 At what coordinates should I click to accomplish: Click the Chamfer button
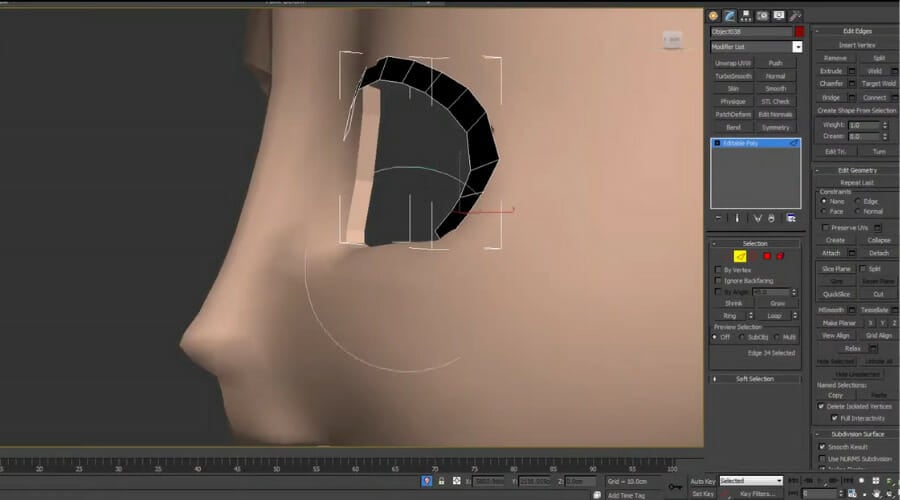(831, 84)
